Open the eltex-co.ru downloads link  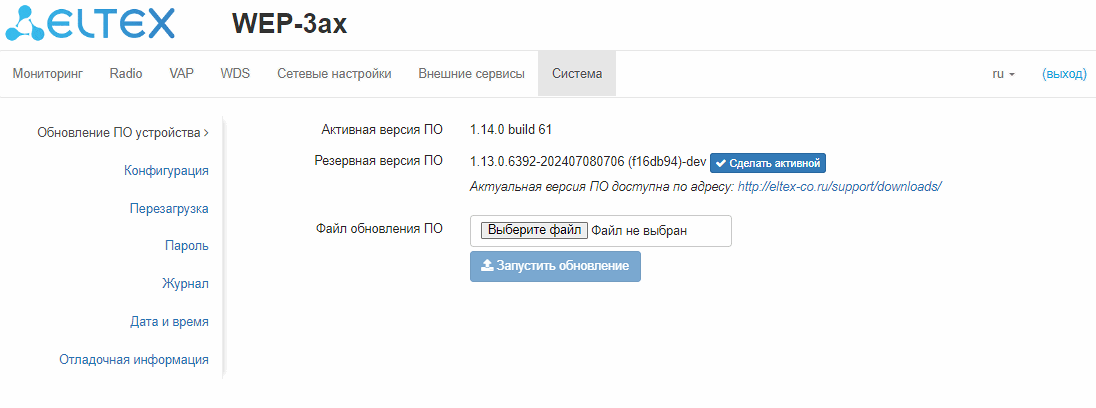[x=840, y=187]
